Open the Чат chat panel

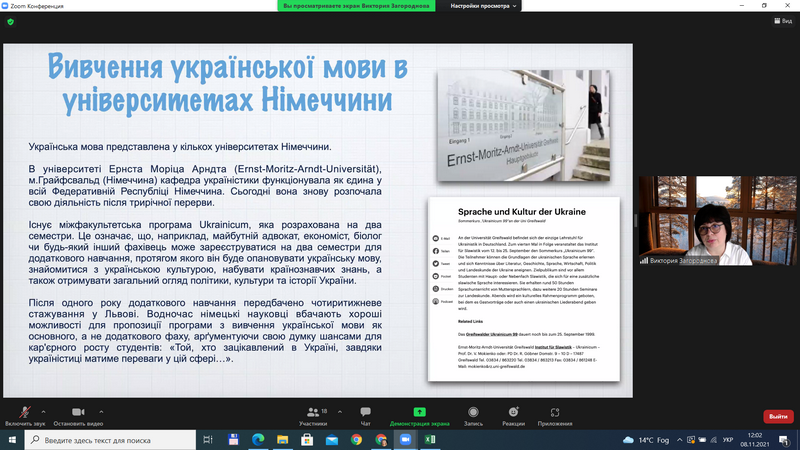tap(365, 416)
